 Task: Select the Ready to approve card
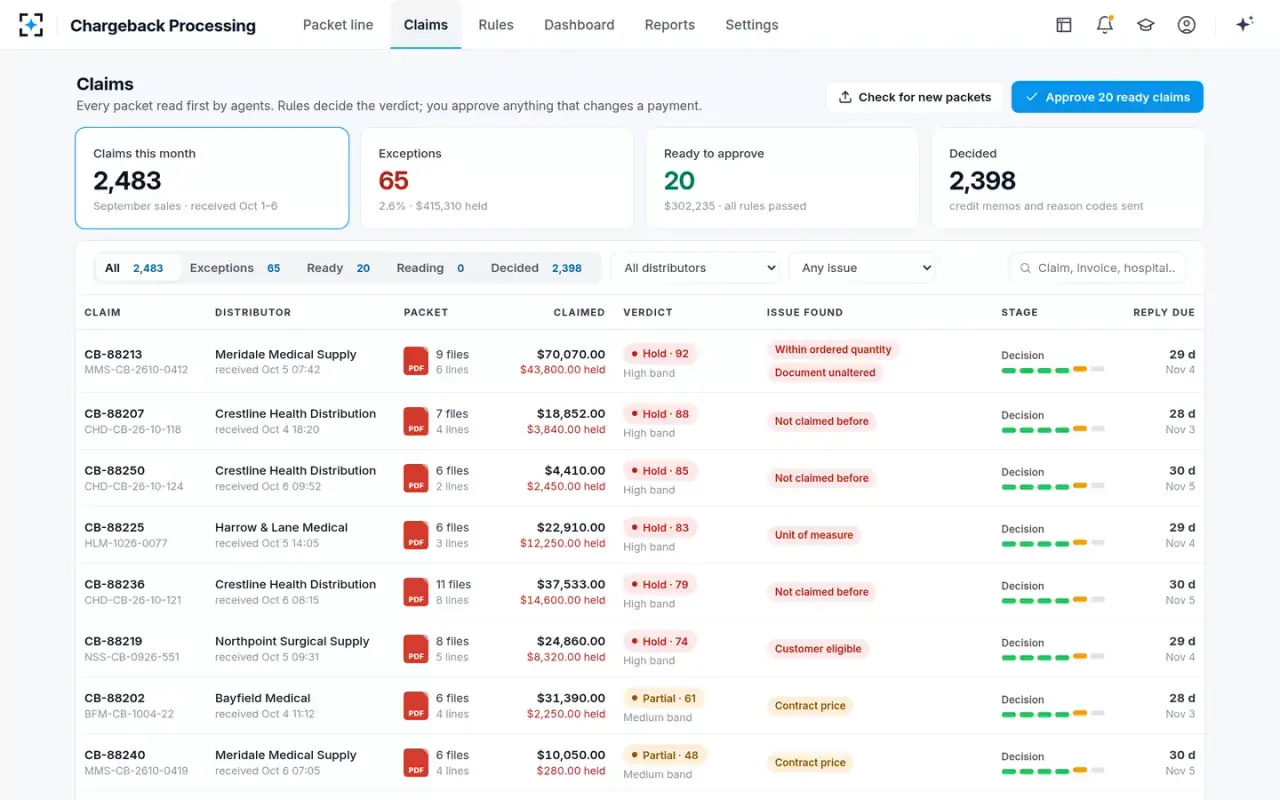point(783,178)
